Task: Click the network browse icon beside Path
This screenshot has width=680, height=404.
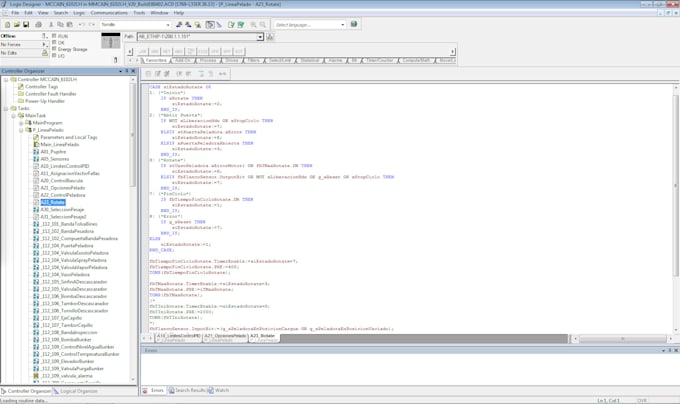Action: 271,37
